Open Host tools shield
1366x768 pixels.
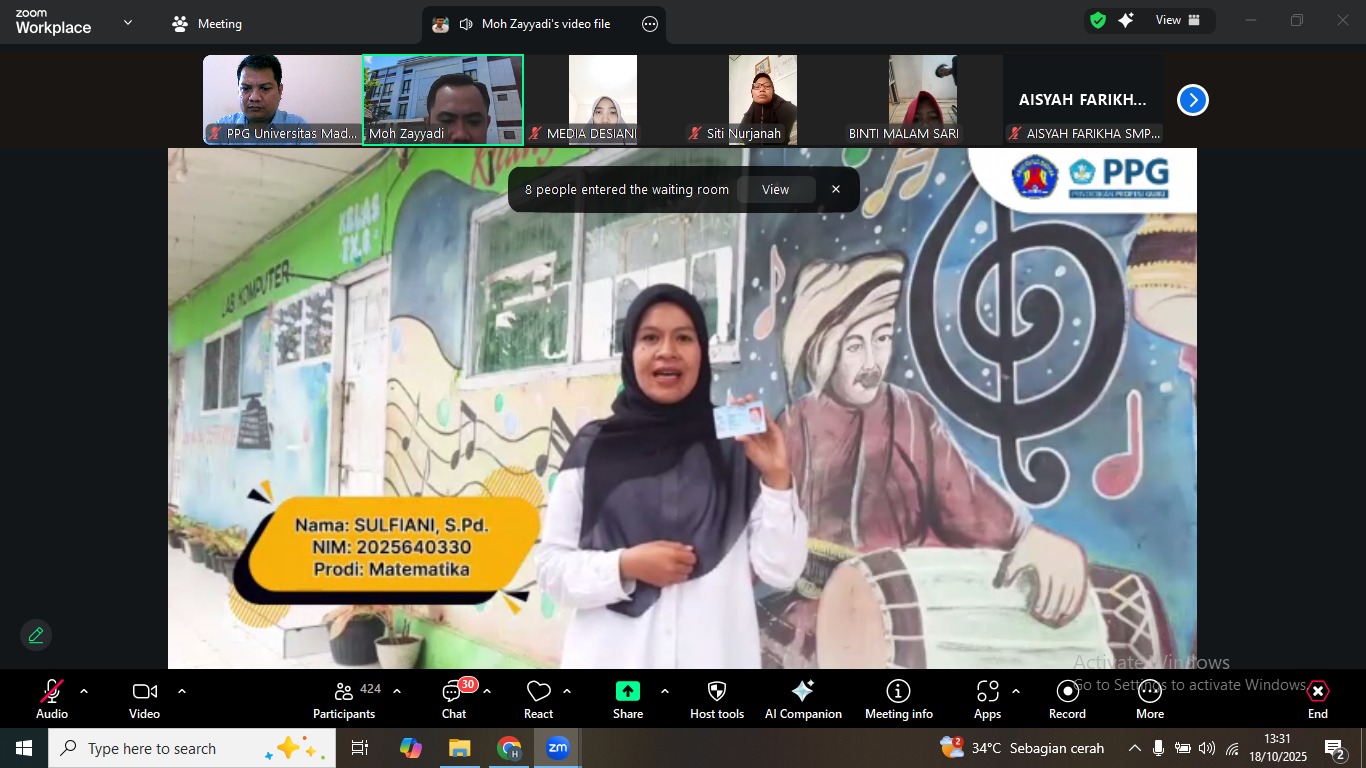click(x=717, y=698)
